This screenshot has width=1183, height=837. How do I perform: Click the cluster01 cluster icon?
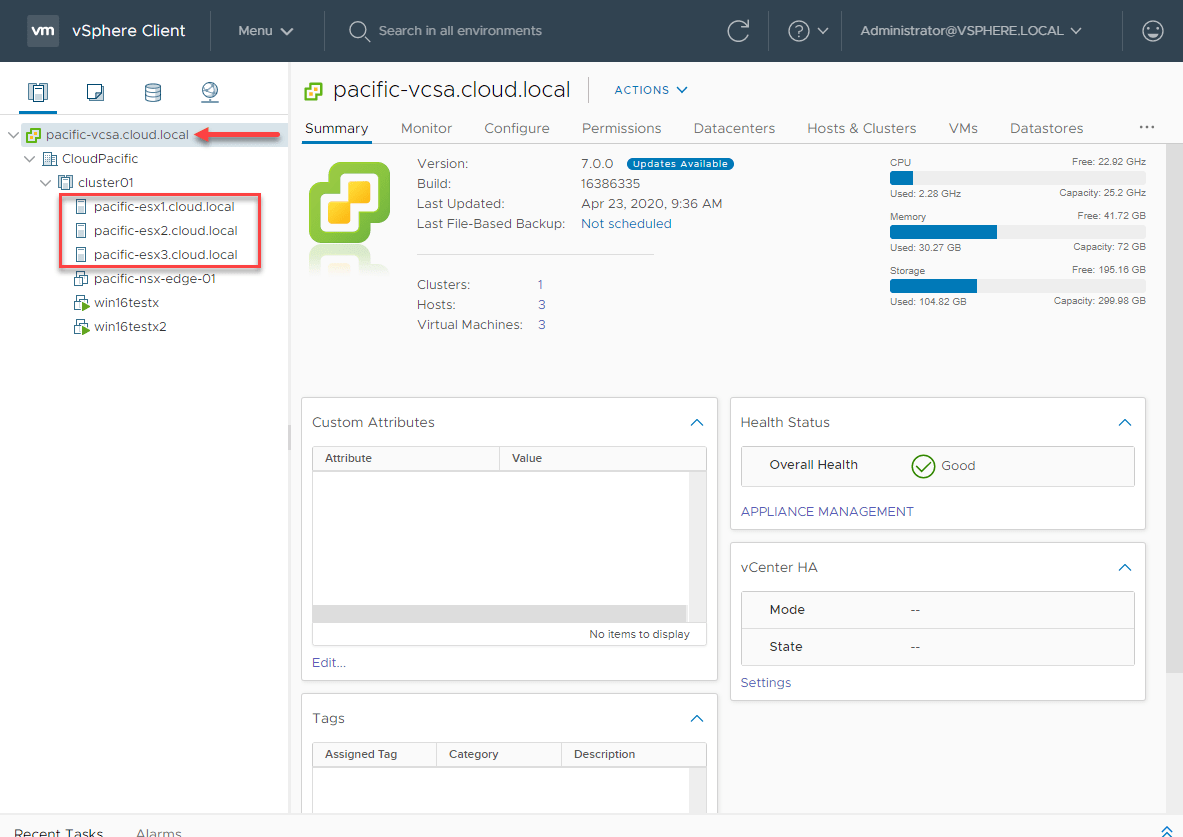tap(66, 183)
